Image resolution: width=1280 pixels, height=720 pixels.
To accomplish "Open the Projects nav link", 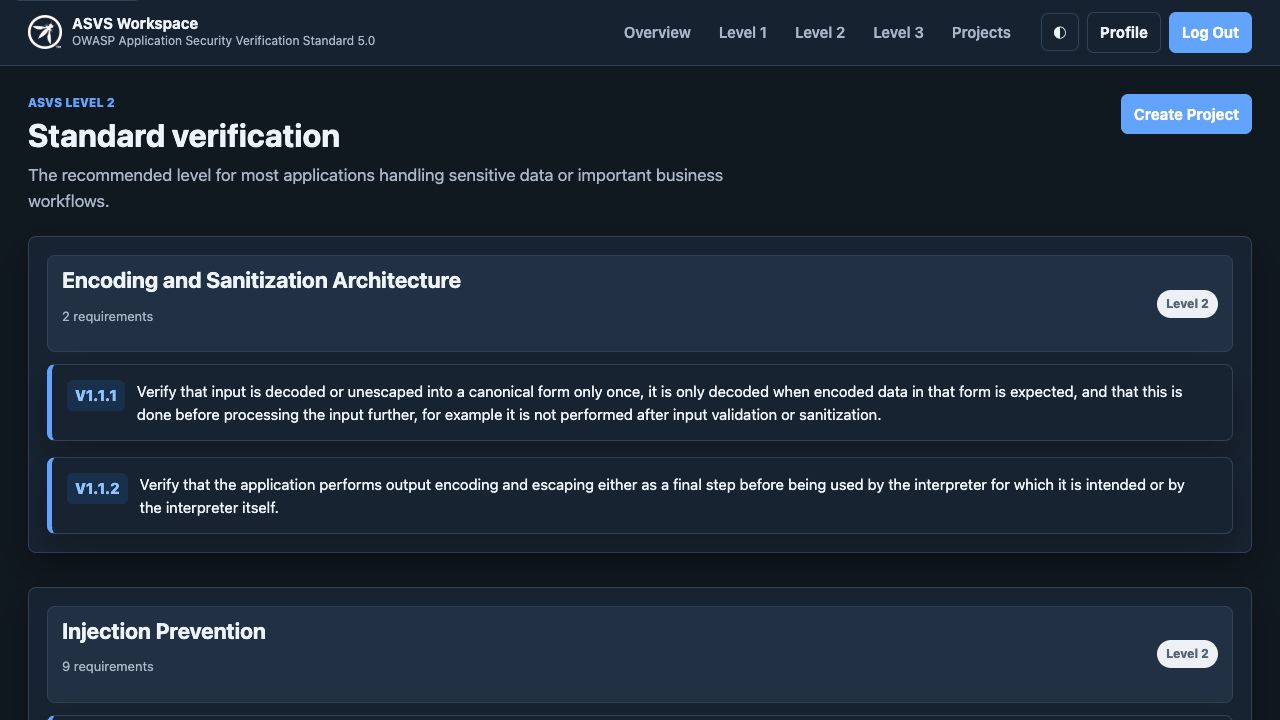I will 981,32.
